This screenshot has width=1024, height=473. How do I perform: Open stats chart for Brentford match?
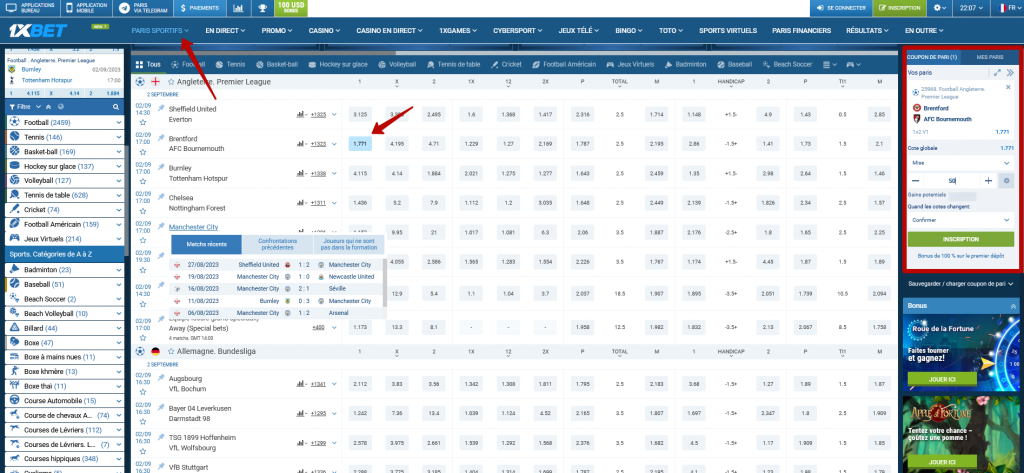coord(301,144)
